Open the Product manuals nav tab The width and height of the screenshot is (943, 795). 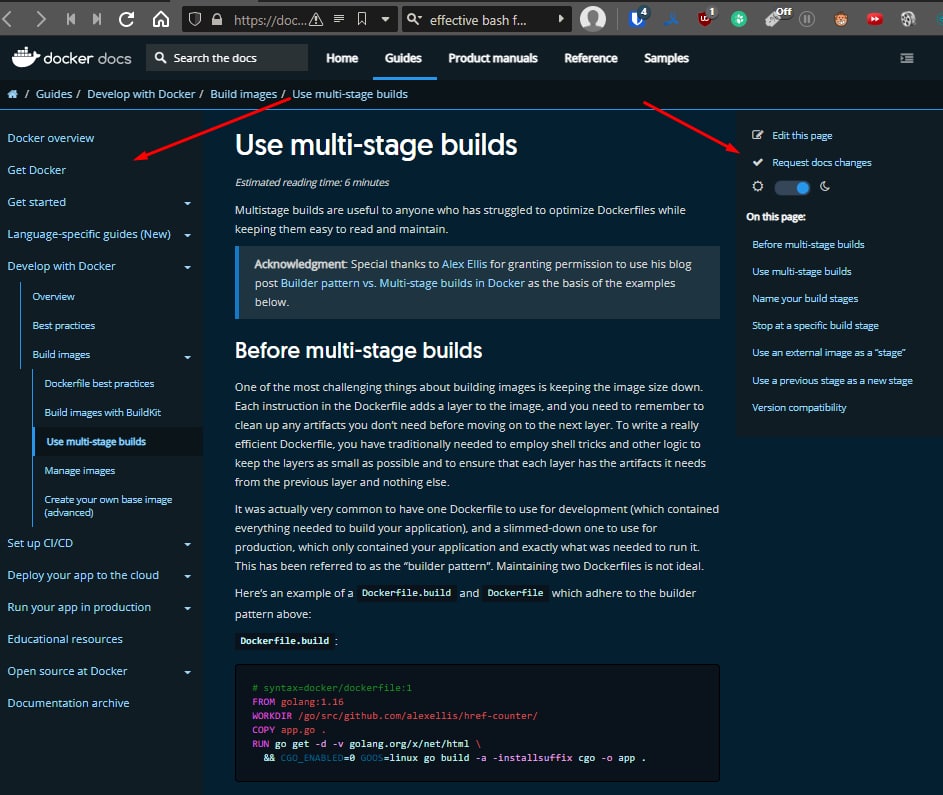click(x=493, y=58)
